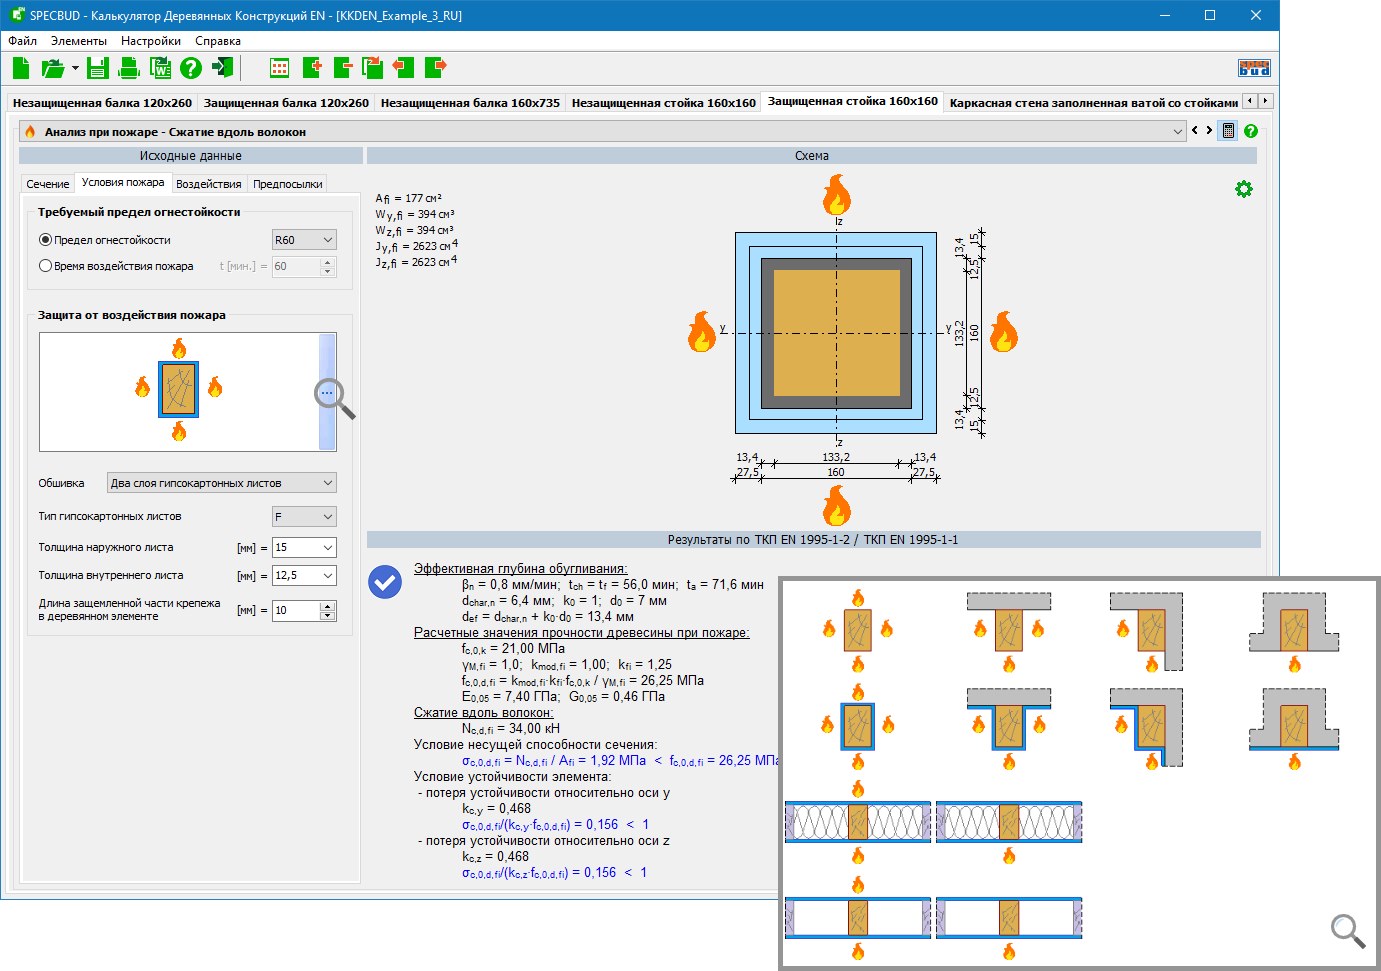The width and height of the screenshot is (1381, 971).
Task: Click the green printer icon
Action: 129,68
